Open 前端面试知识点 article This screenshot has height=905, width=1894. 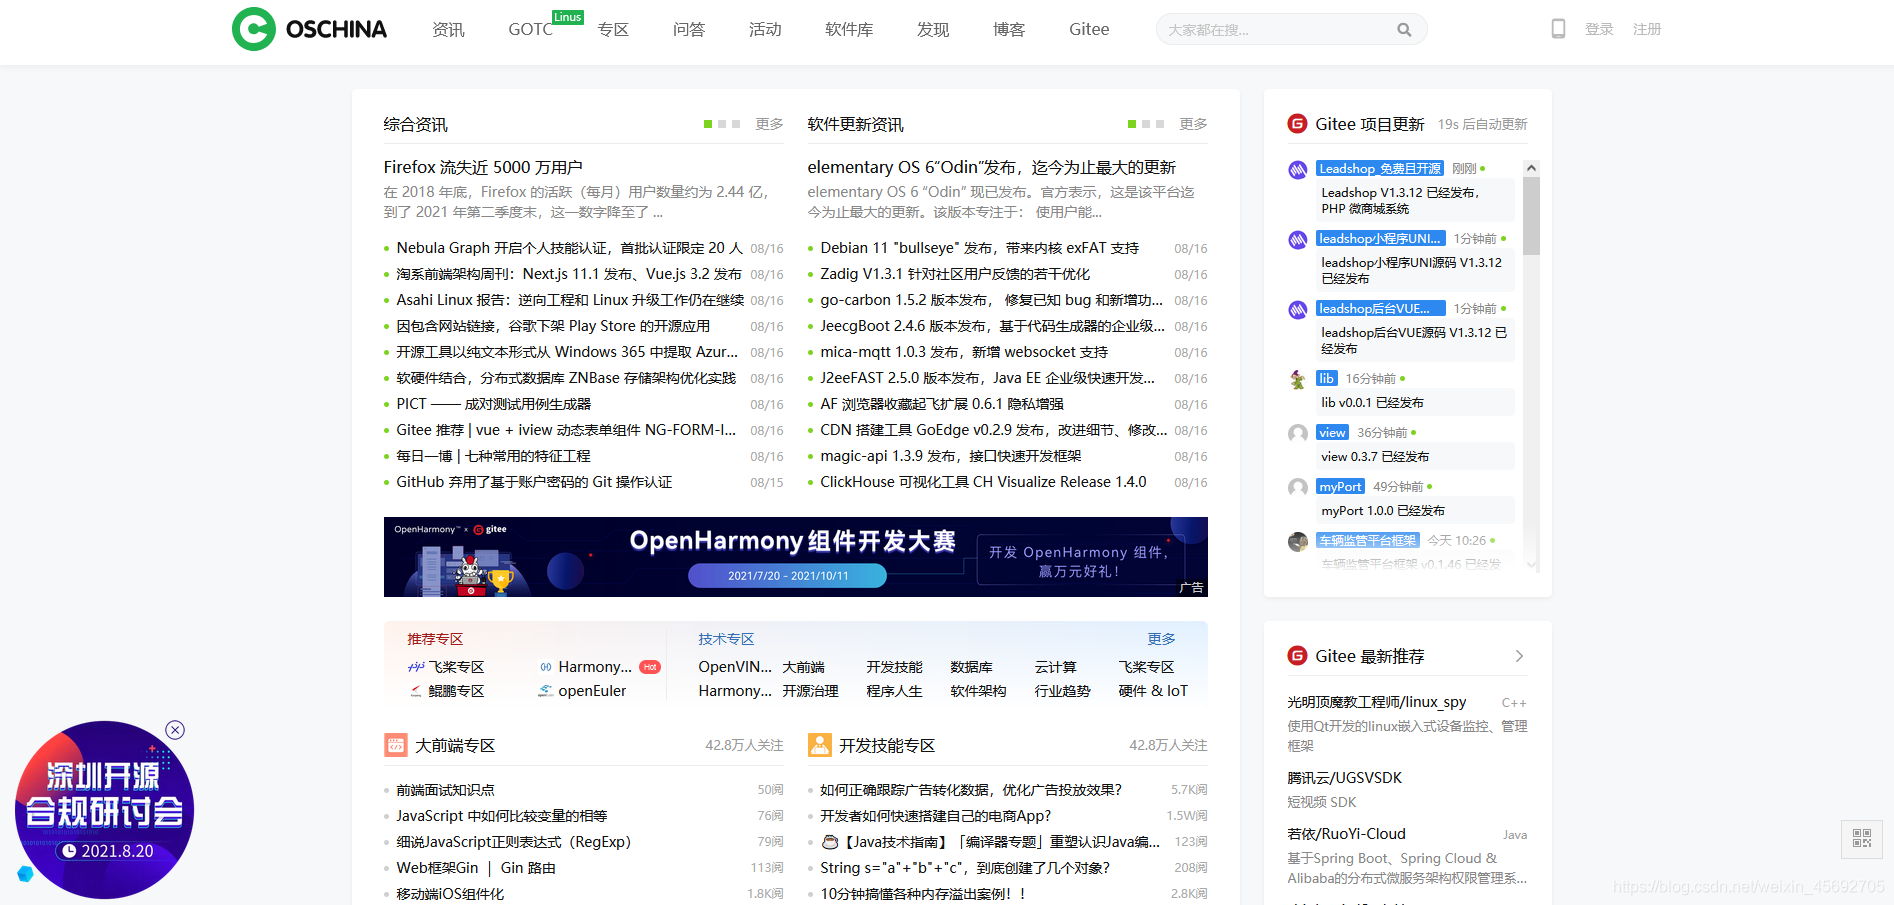point(445,790)
